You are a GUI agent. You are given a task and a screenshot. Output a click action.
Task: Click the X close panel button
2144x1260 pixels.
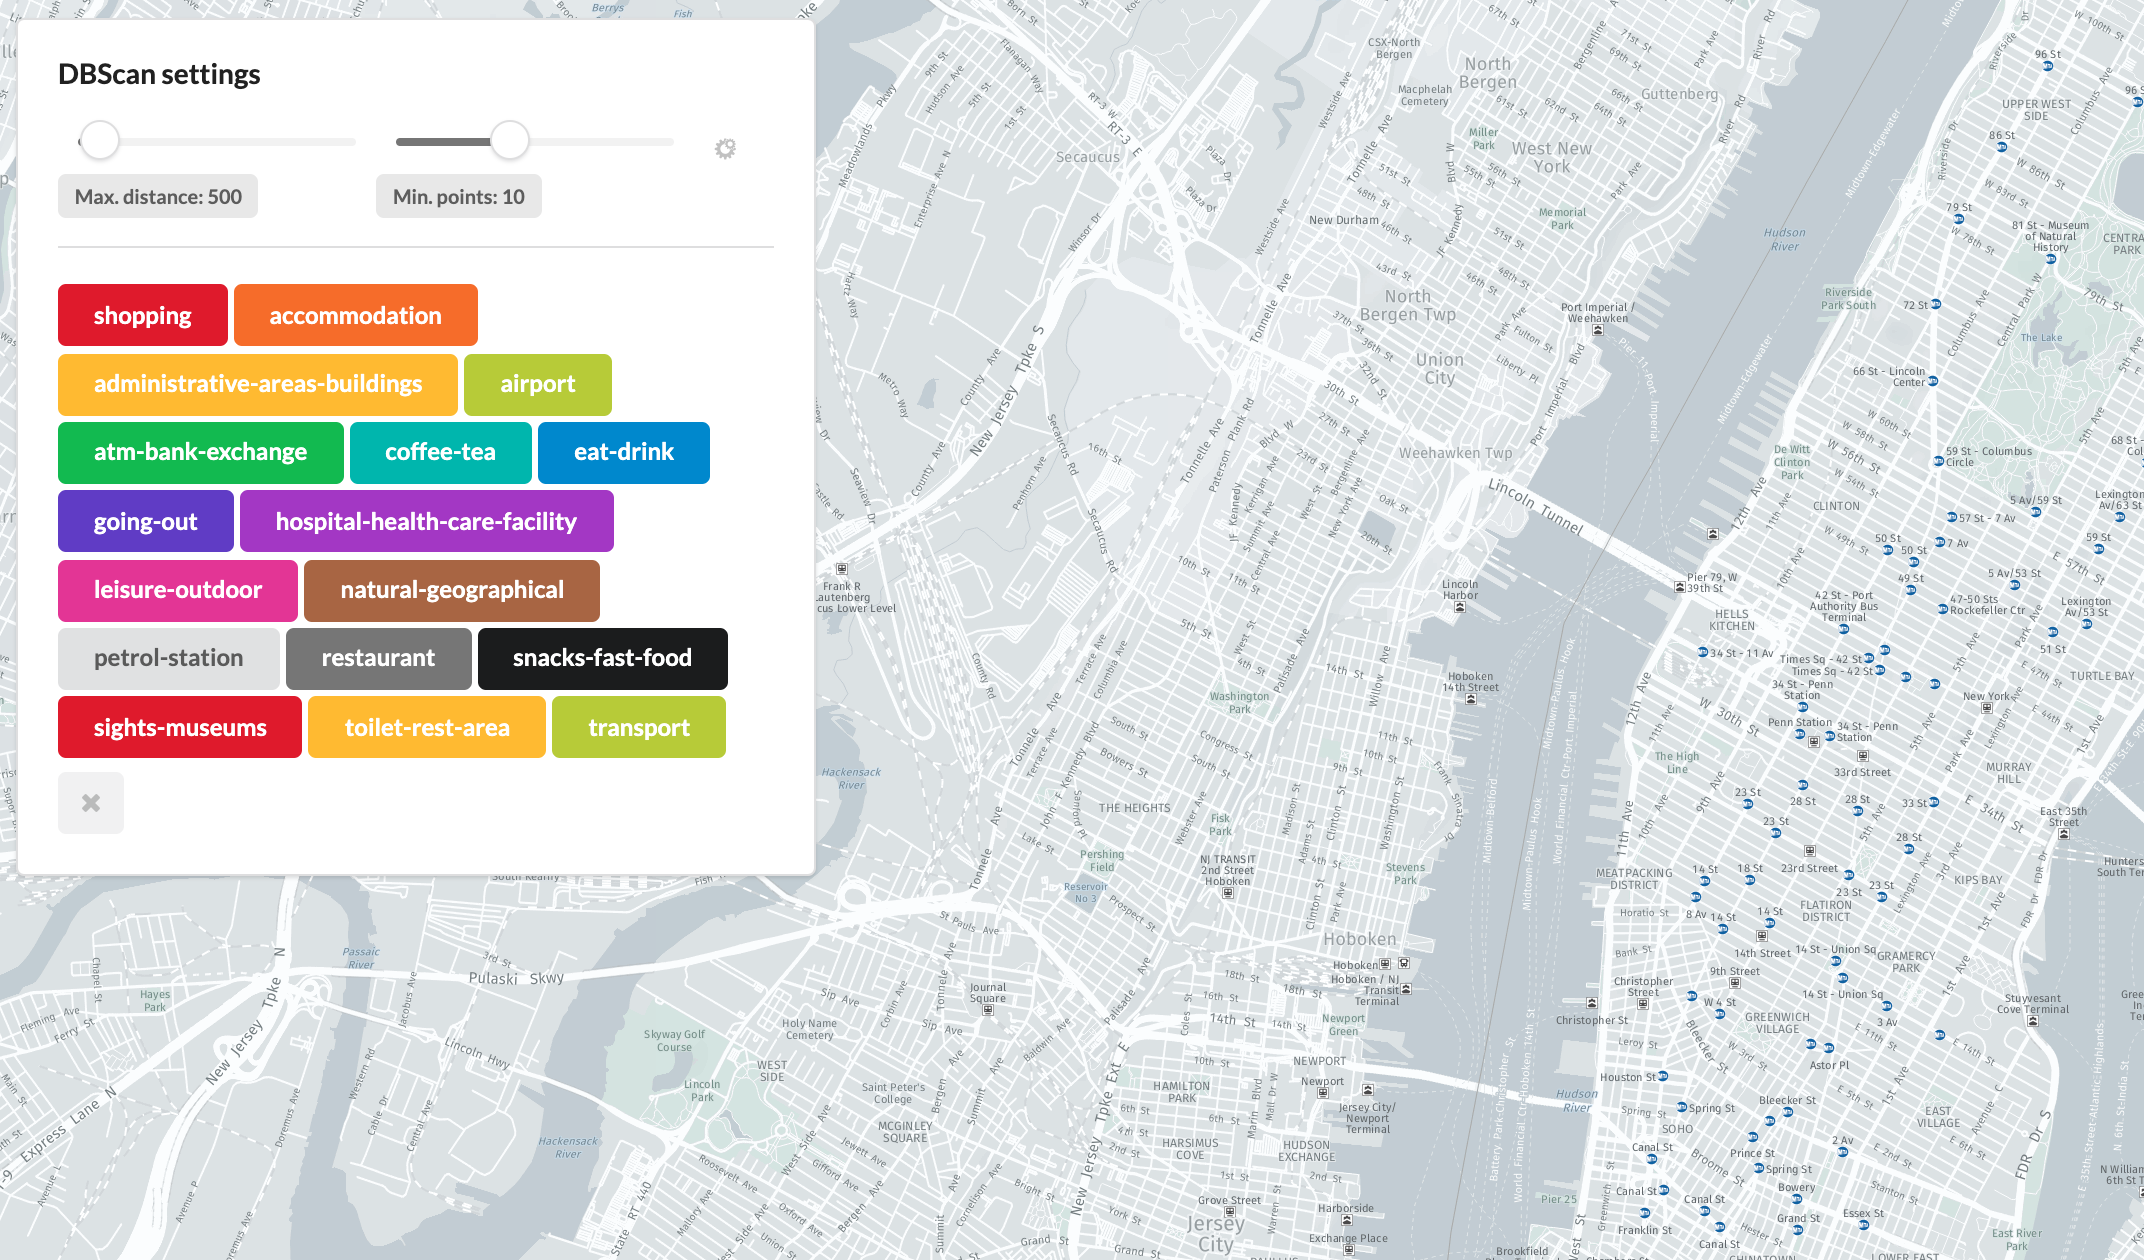(x=91, y=803)
